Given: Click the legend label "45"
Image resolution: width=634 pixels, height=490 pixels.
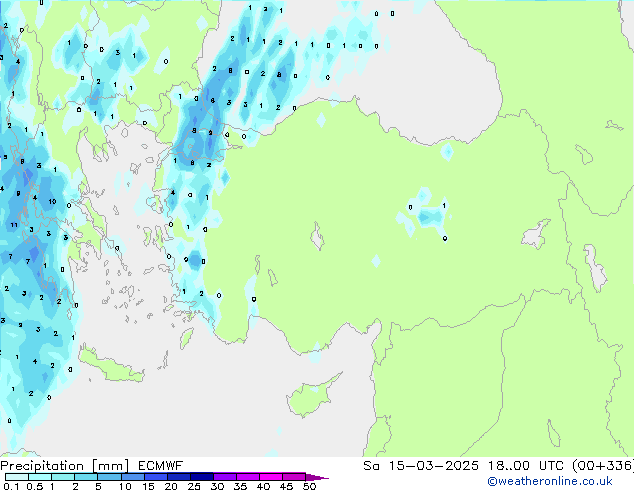Looking at the screenshot, I should click(x=286, y=486).
